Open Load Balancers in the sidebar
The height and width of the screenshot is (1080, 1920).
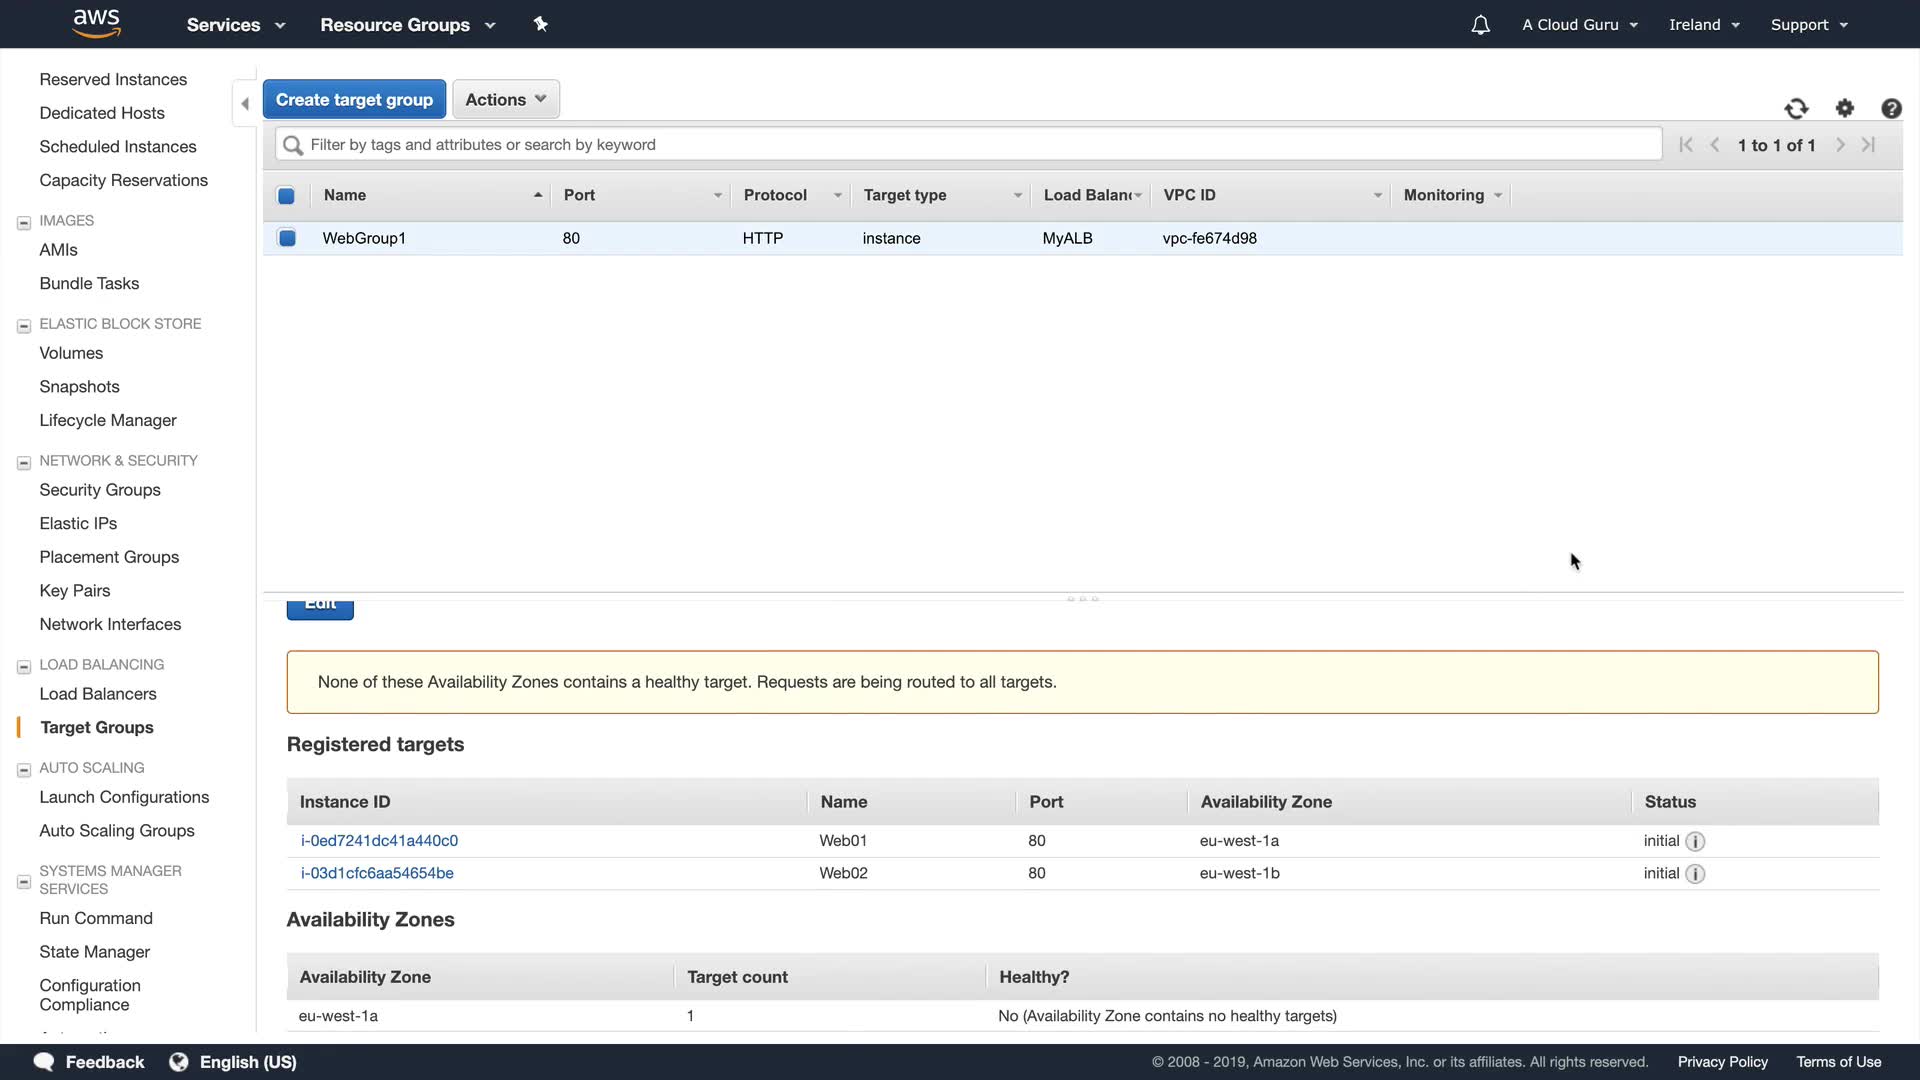coord(98,694)
